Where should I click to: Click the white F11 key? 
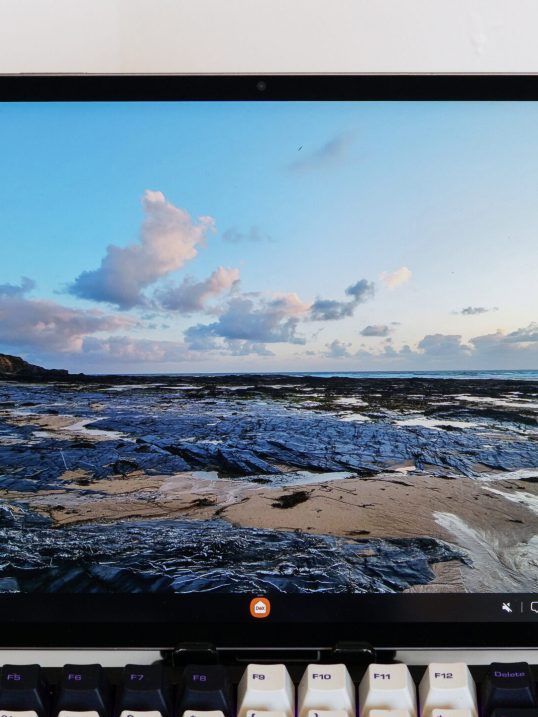[x=387, y=685]
